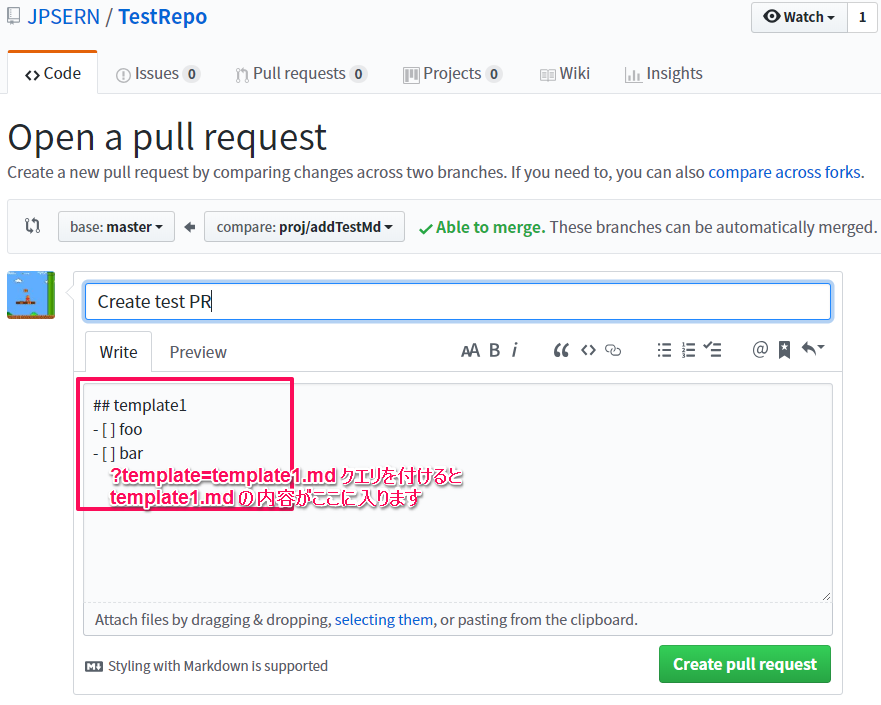
Task: Click the textarea resize handle
Action: (x=826, y=596)
